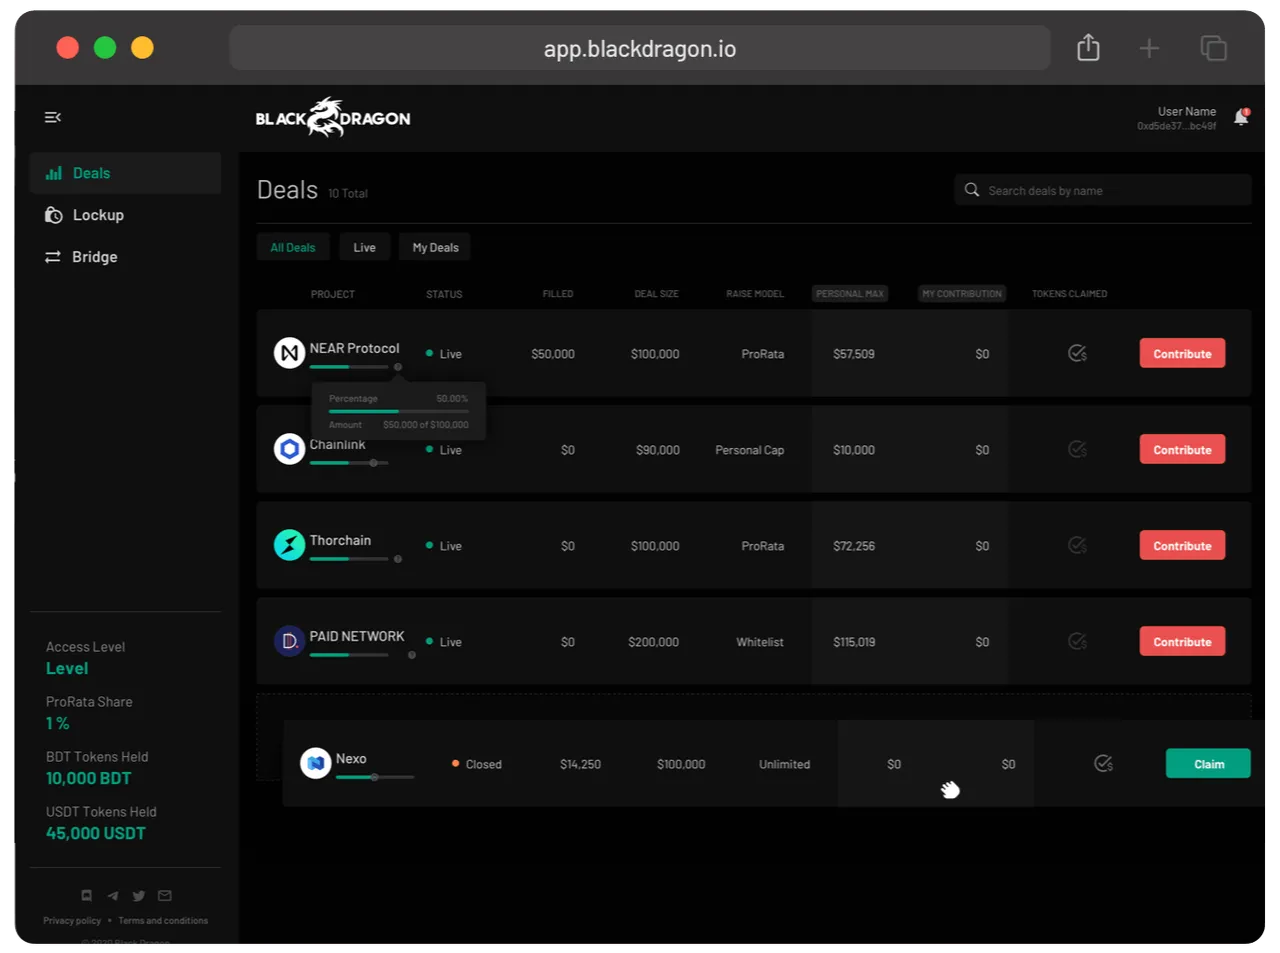
Task: Sort by the RAISE MODEL column header
Action: click(755, 294)
